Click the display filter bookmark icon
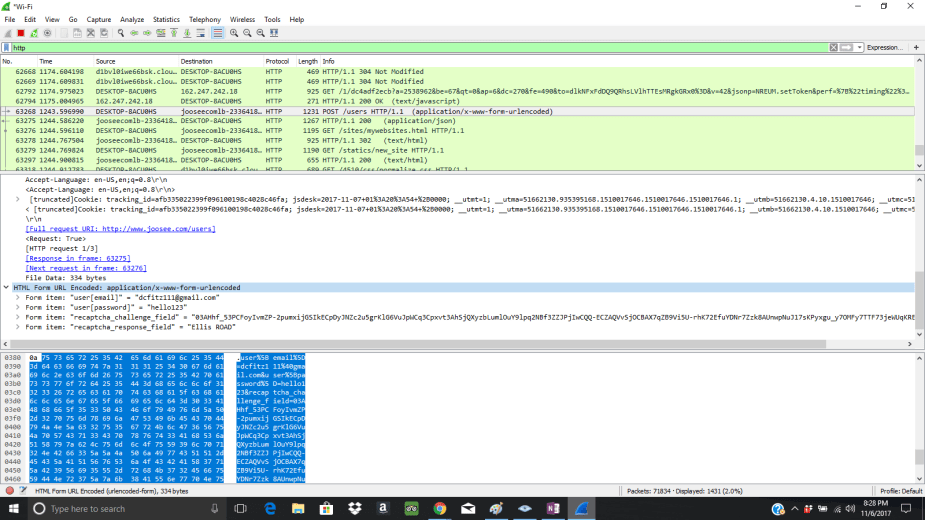 click(7, 47)
